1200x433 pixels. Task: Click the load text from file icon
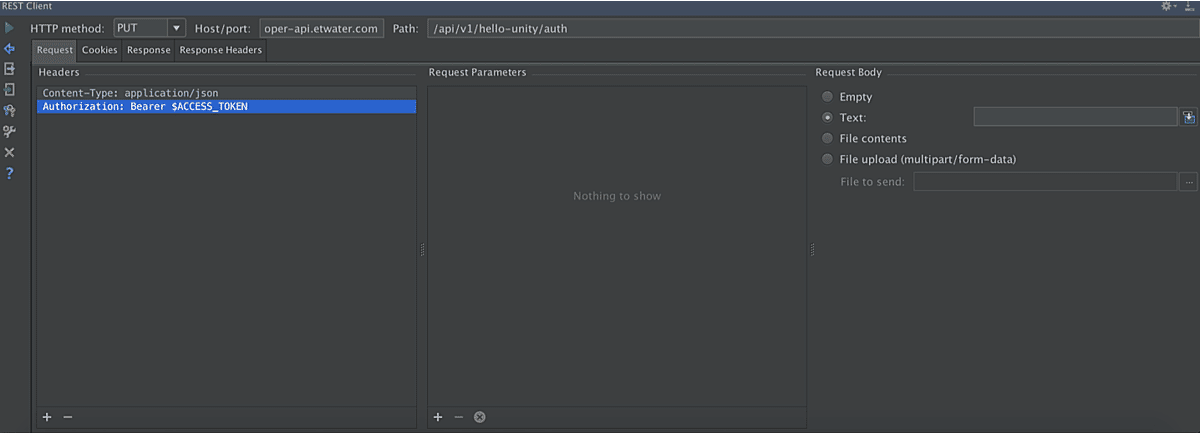[1188, 118]
